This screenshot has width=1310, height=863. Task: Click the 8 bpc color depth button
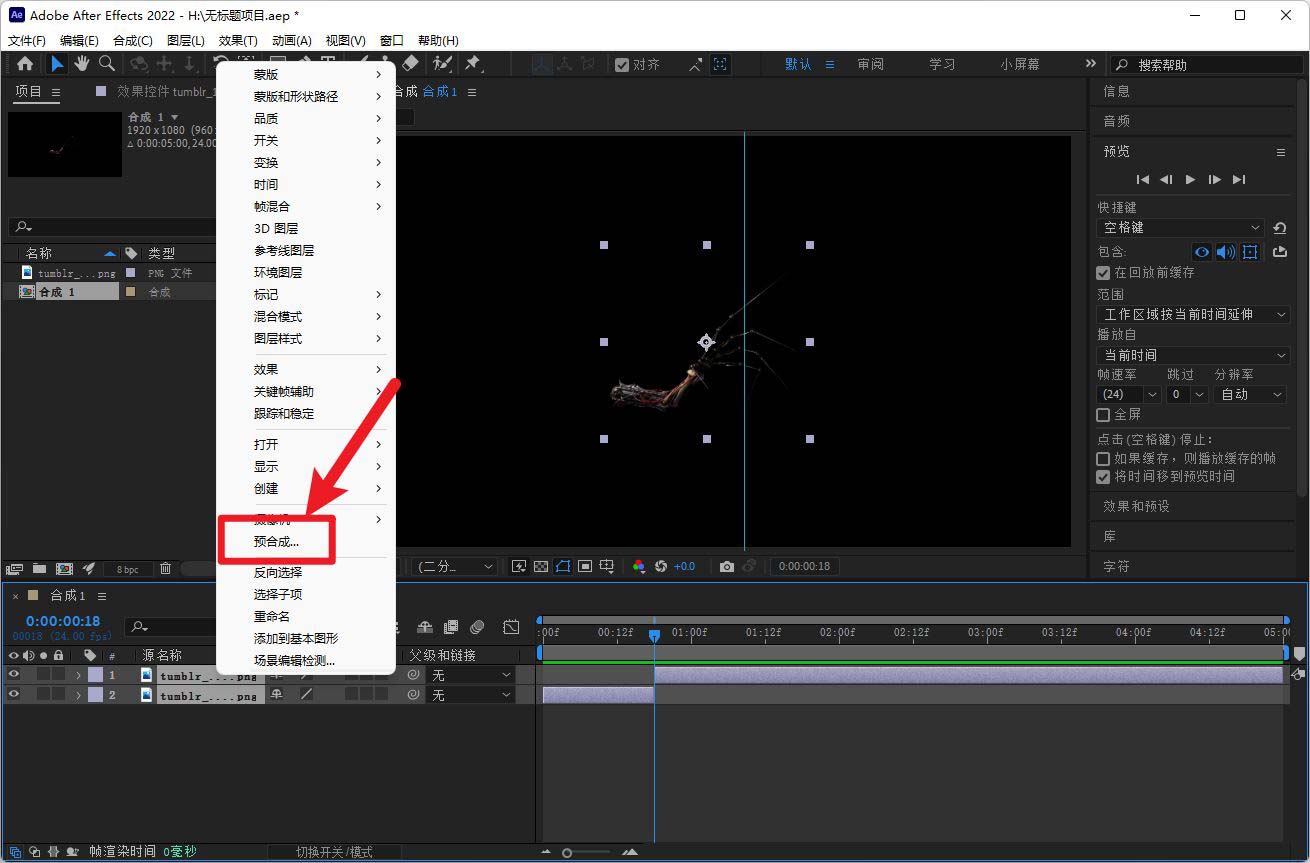tap(128, 569)
